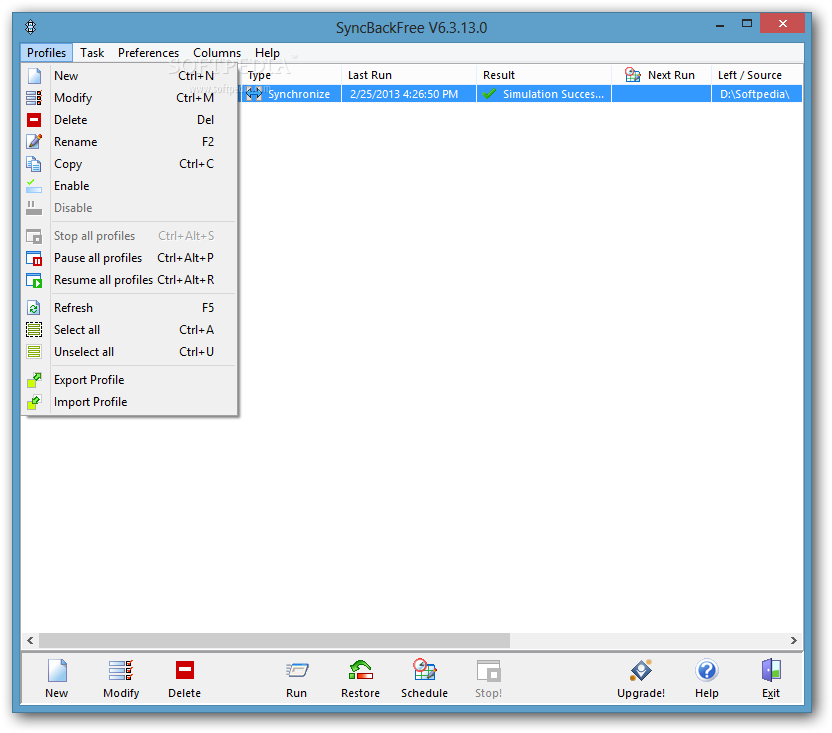Image resolution: width=832 pixels, height=733 pixels.
Task: Click the green checkmark in Result cell
Action: point(489,94)
